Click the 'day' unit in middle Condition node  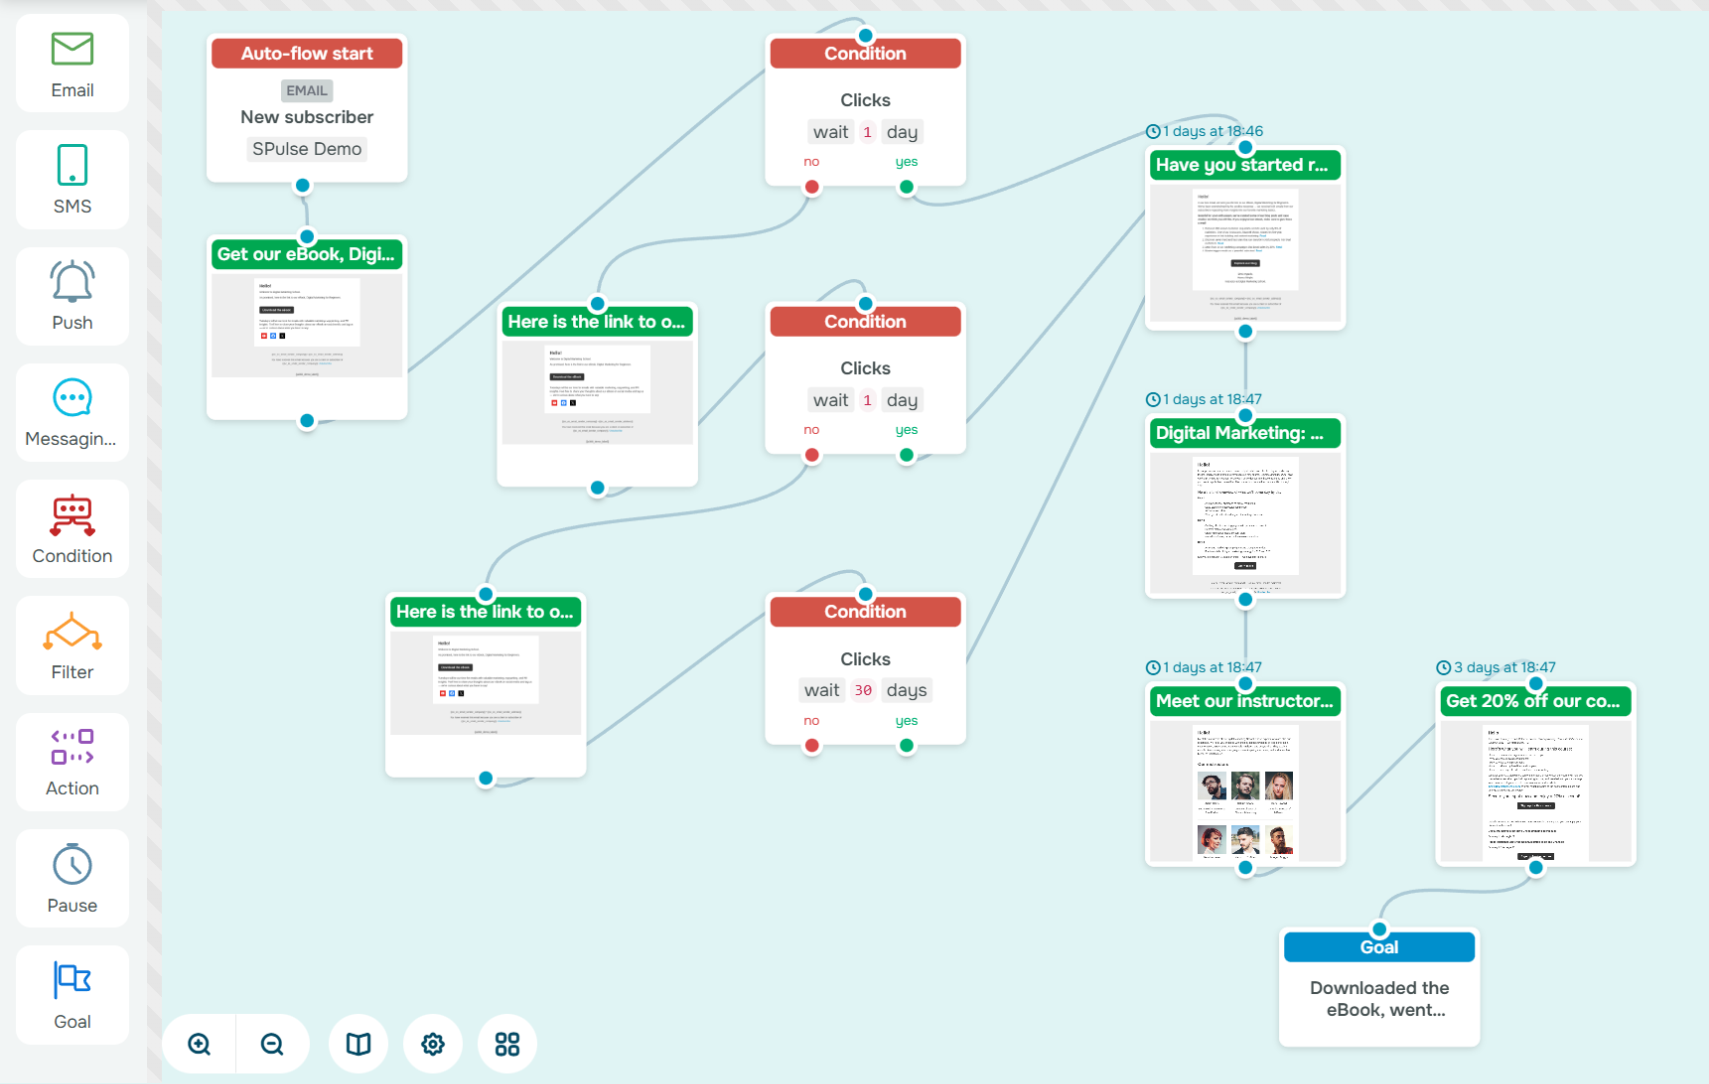point(902,400)
